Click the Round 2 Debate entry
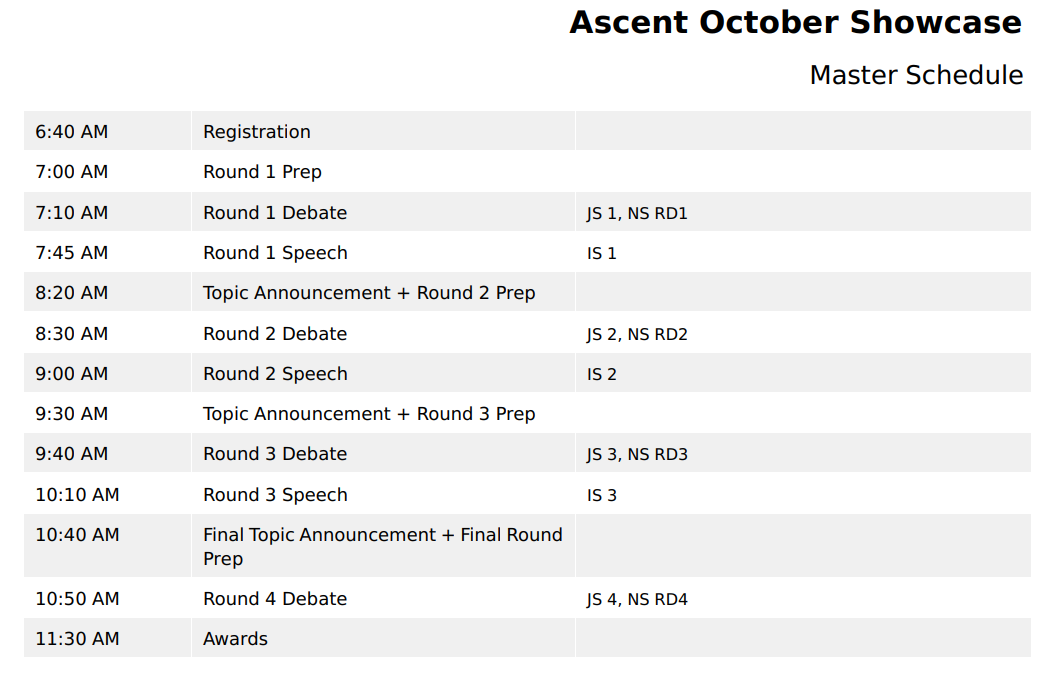This screenshot has height=687, width=1063. pyautogui.click(x=275, y=333)
